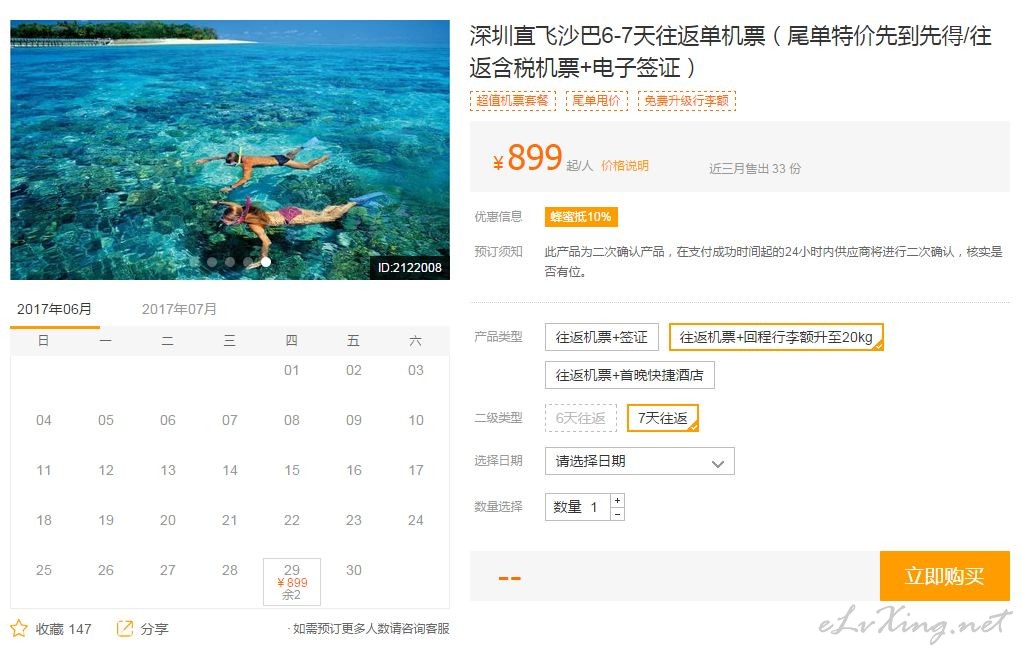Screen dimensions: 1023x657
Task: Click the 近三月售出 33 份 sales text
Action: [x=755, y=168]
